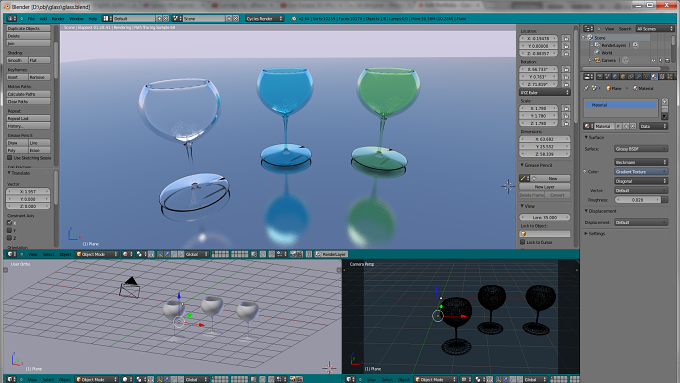
Task: Click the pin icon in properties breadcrumb
Action: pyautogui.click(x=586, y=88)
